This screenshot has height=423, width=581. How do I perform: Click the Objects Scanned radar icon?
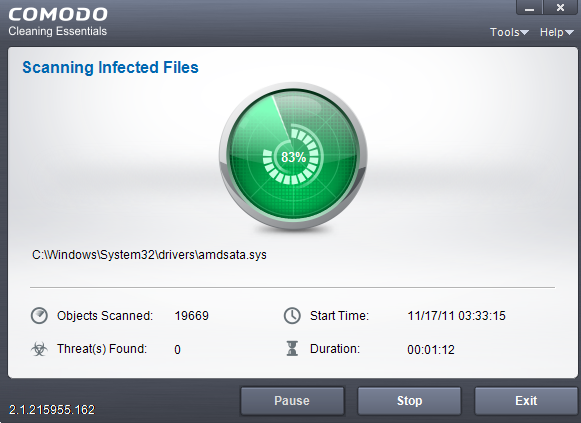tap(39, 316)
